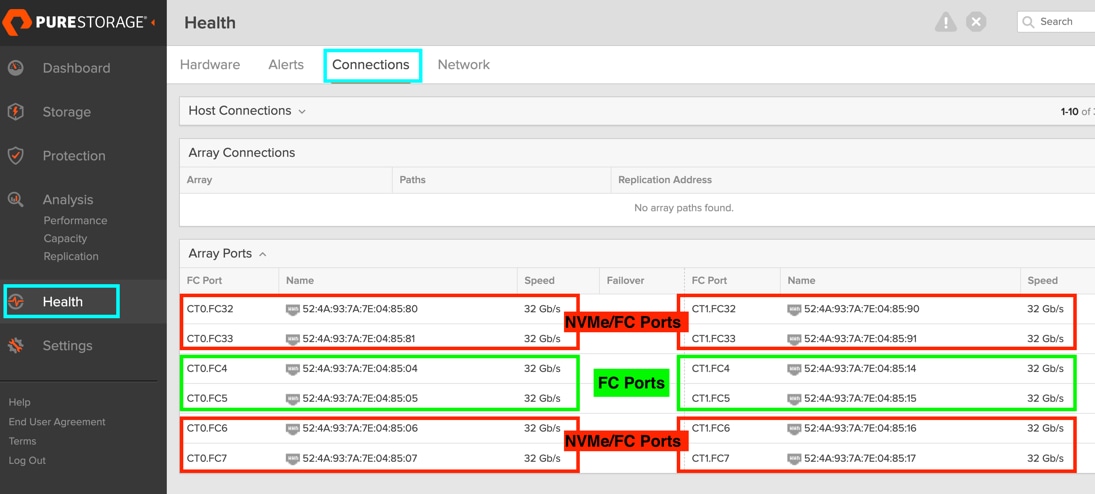Open the warning alerts triangle icon
The width and height of the screenshot is (1095, 494).
(946, 22)
